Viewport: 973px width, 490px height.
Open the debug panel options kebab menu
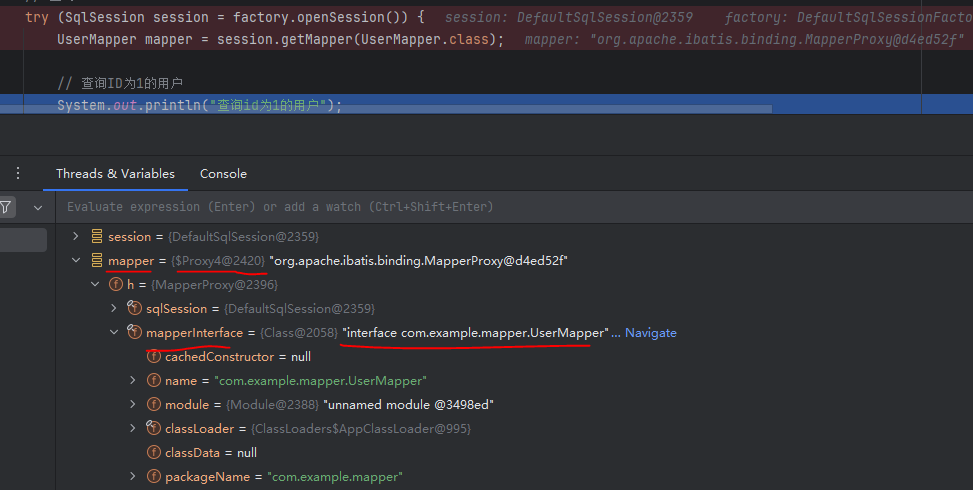[x=18, y=173]
